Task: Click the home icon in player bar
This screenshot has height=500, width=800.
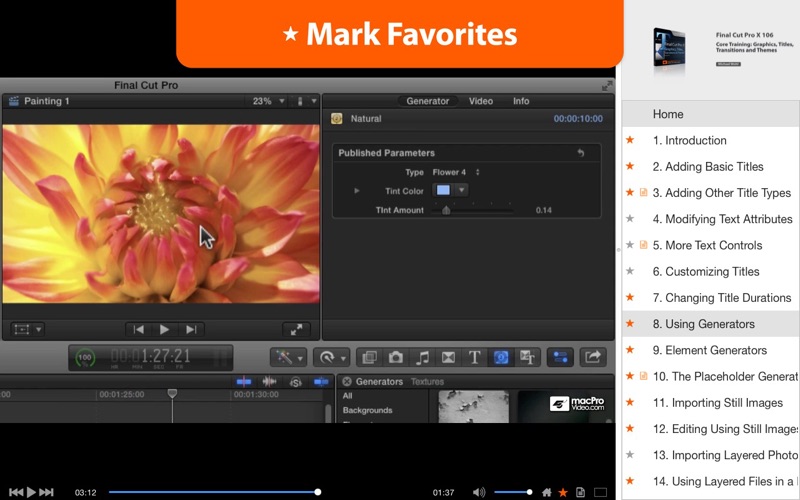Action: [x=546, y=492]
